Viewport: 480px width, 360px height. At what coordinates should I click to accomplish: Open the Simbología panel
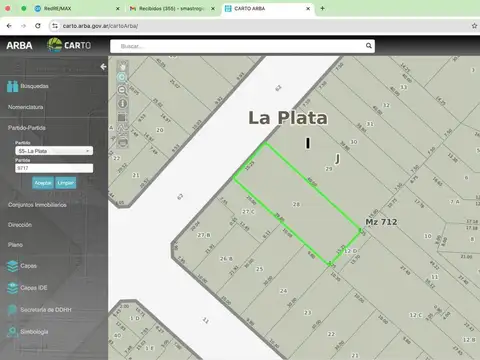[34, 332]
